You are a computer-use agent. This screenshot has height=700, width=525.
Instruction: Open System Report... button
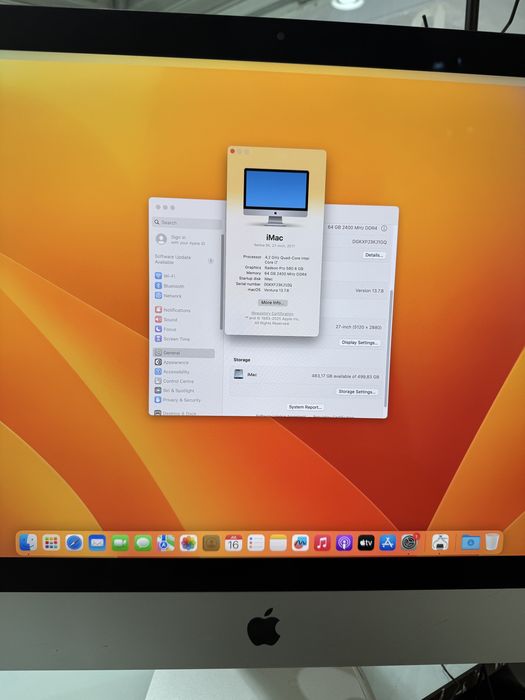[305, 407]
